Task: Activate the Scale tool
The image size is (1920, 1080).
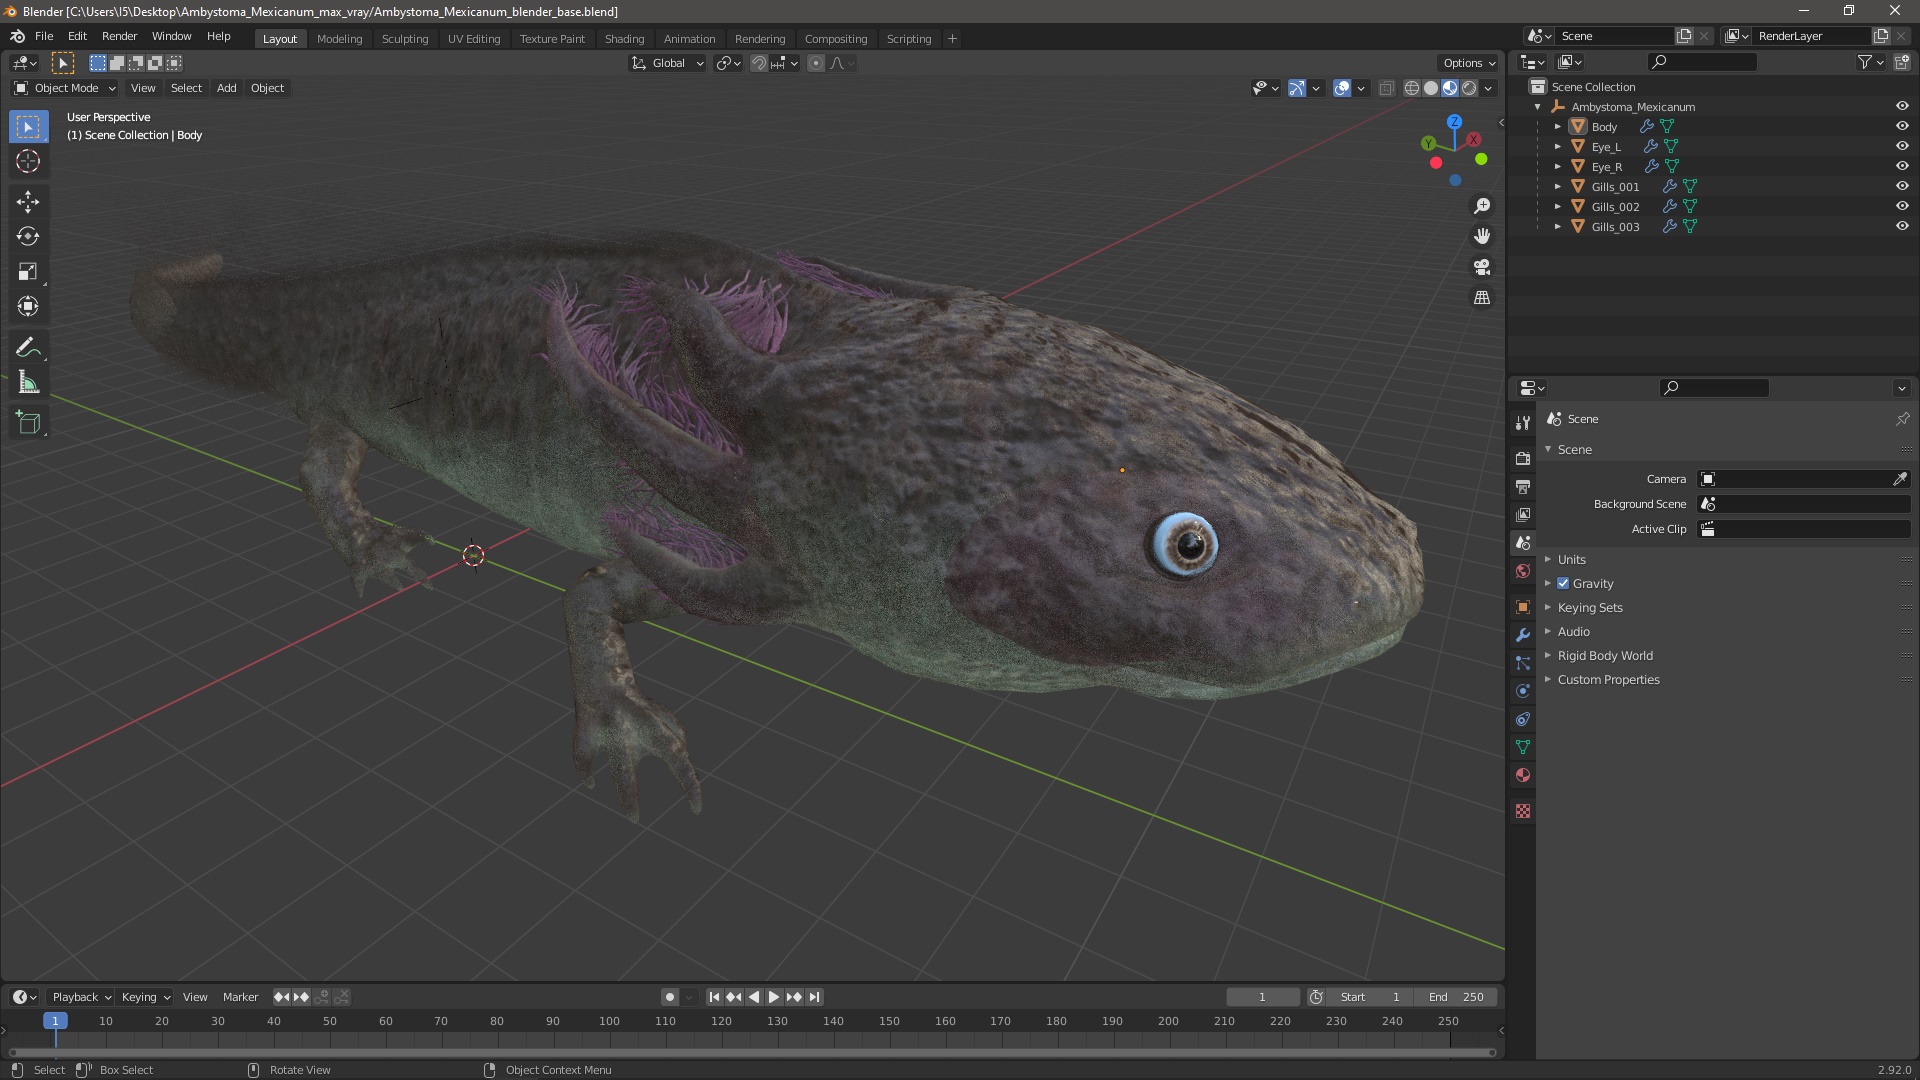Action: click(x=28, y=272)
